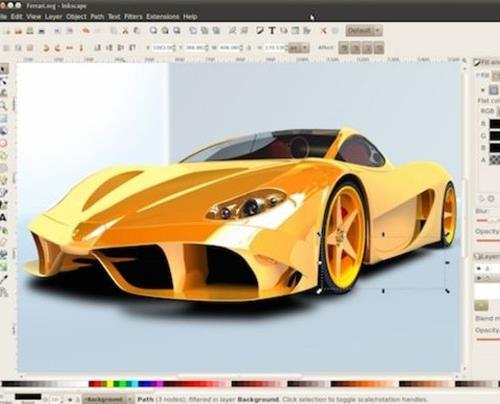500x404 pixels.
Task: Toggle first Affect button in controls bar
Action: (x=344, y=48)
